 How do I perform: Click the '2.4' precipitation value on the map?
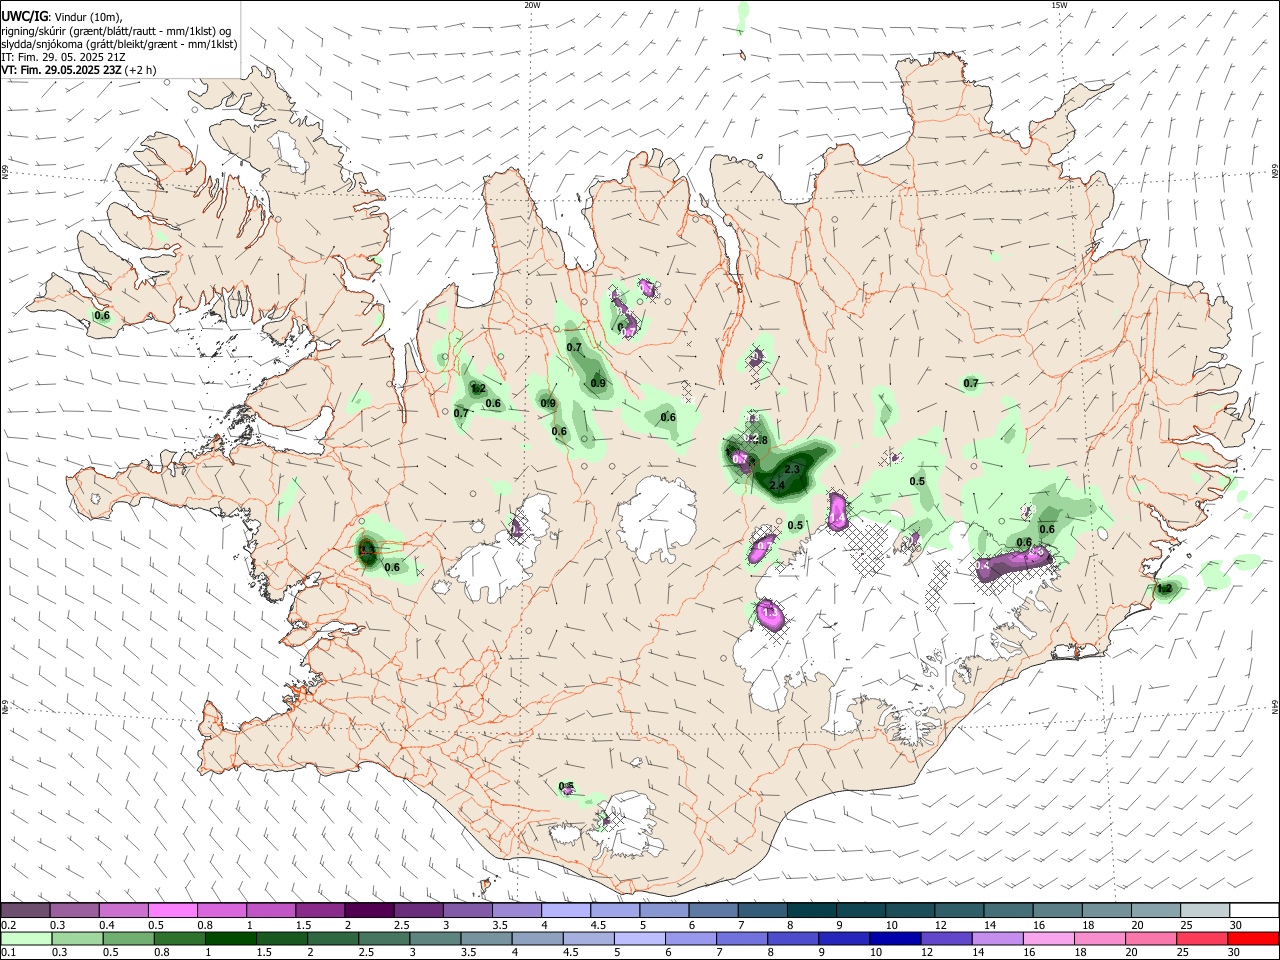777,485
